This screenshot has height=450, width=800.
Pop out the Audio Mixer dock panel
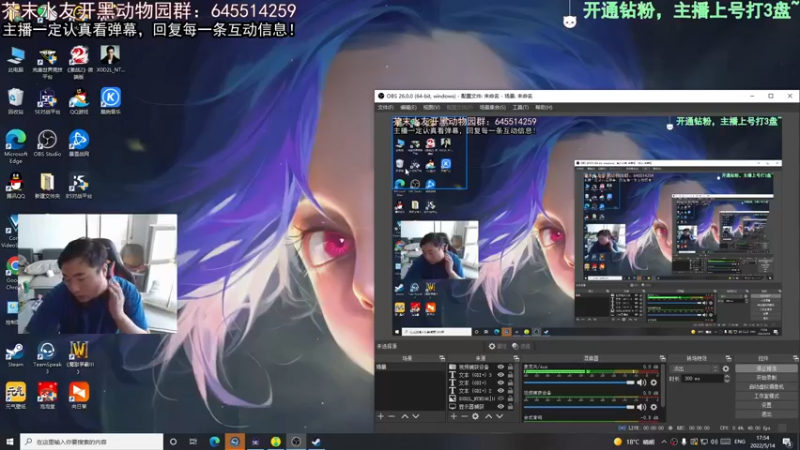tap(662, 358)
